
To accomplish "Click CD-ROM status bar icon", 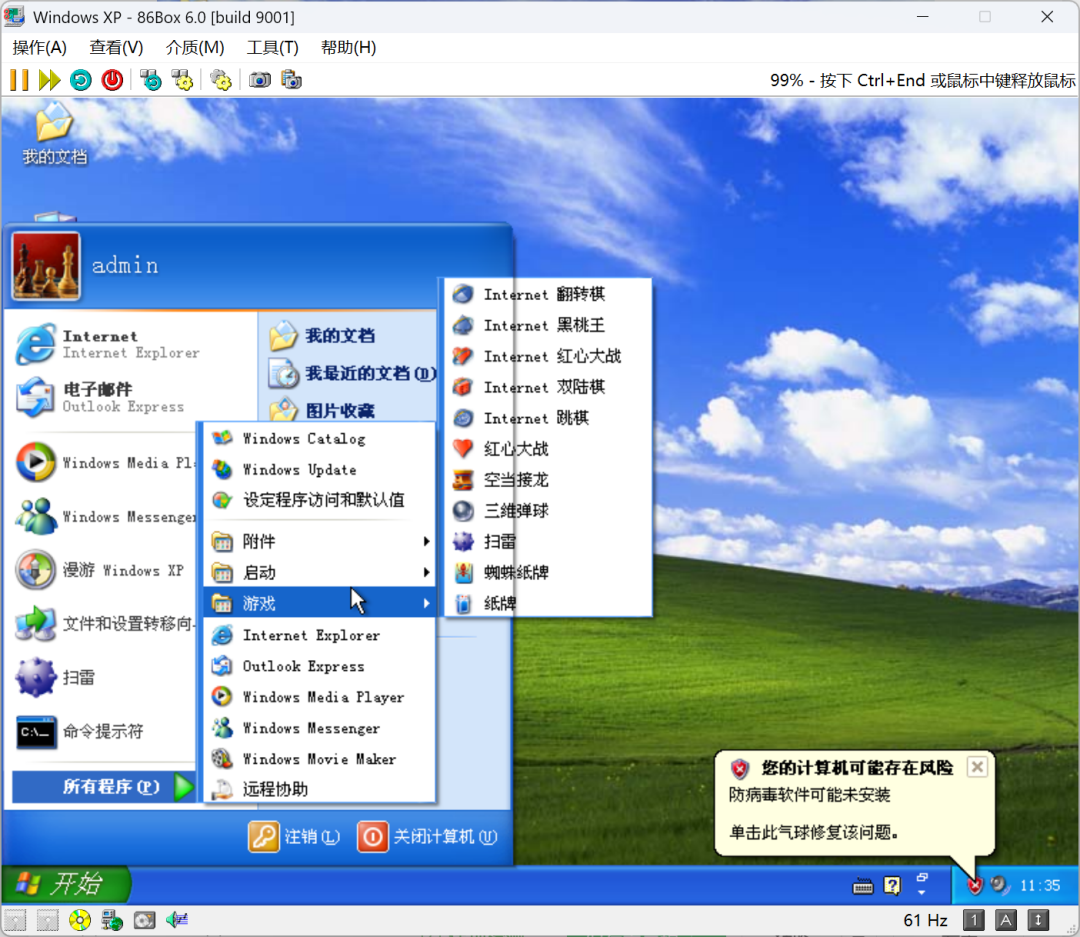I will click(80, 920).
